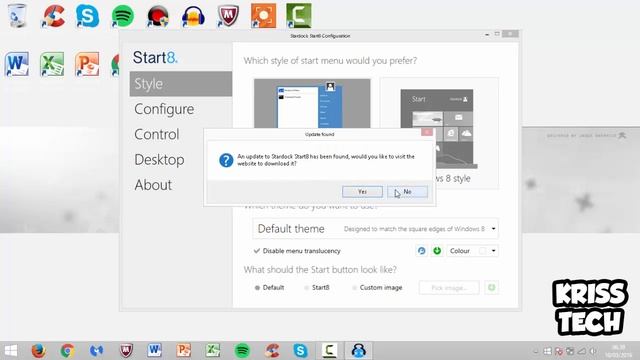Launch Chrome from the taskbar

coord(67,351)
